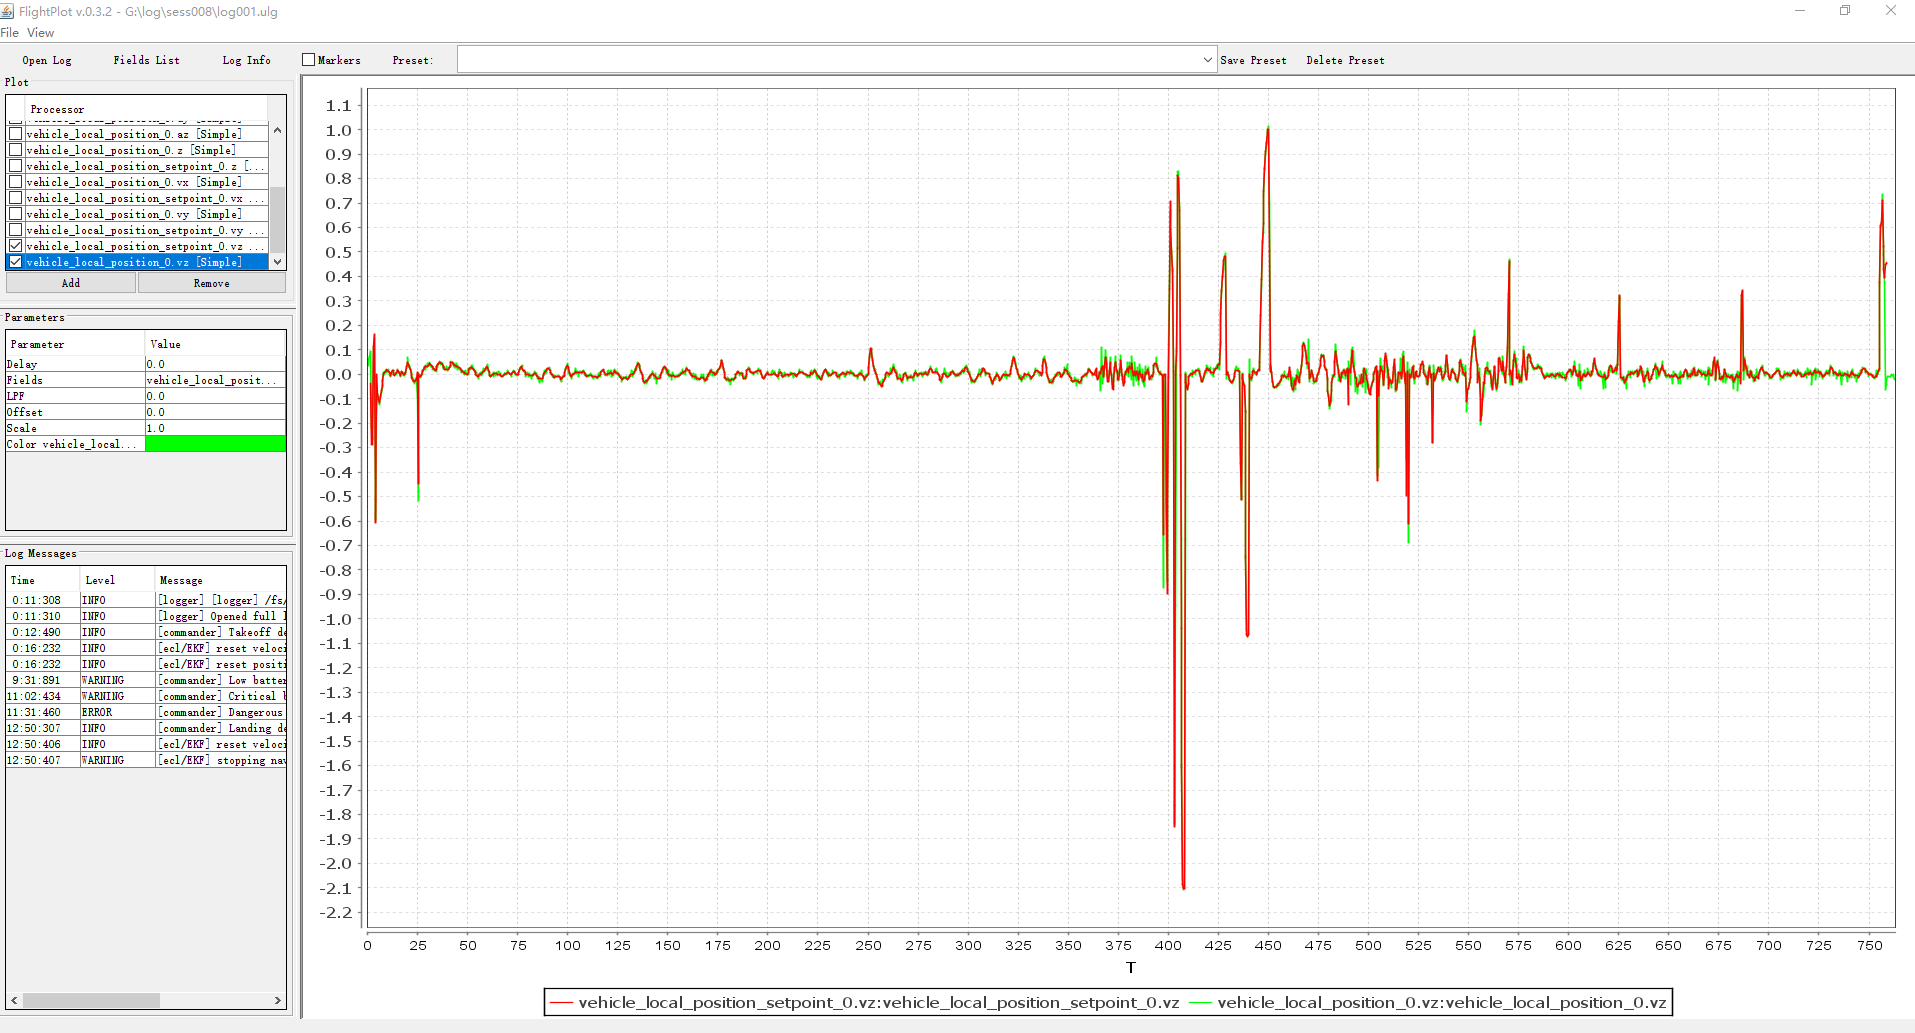This screenshot has width=1915, height=1033.
Task: Check vehicle_local_position_0.az processor checkbox
Action: 16,134
